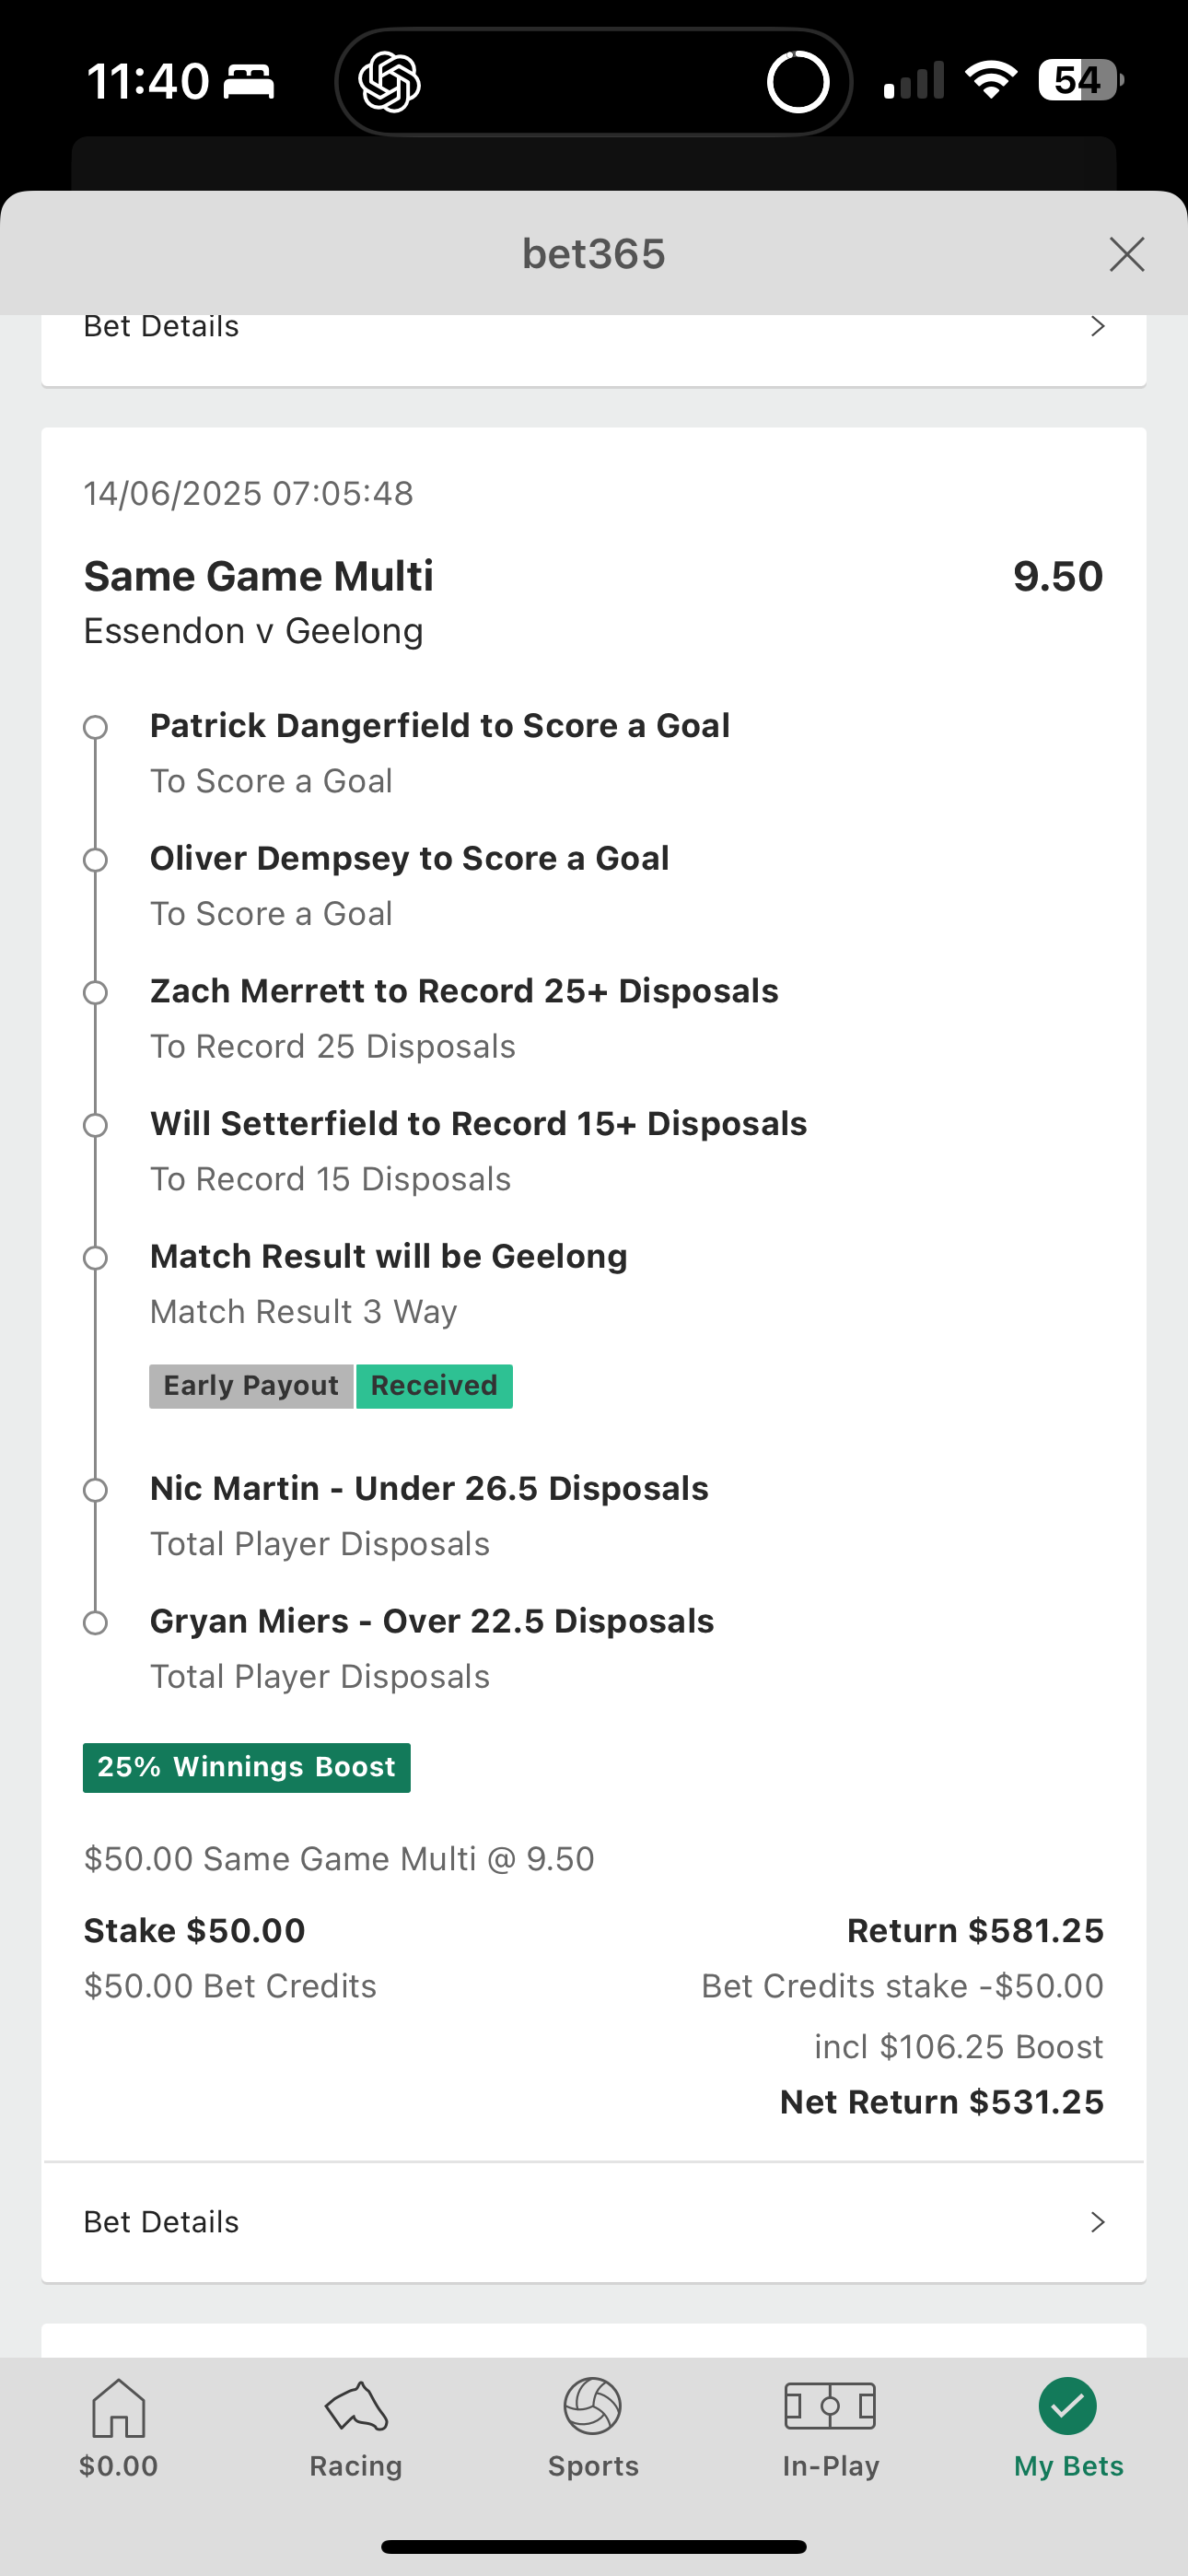This screenshot has width=1188, height=2576.
Task: Expand Bet Details chevron at top card
Action: (1098, 326)
